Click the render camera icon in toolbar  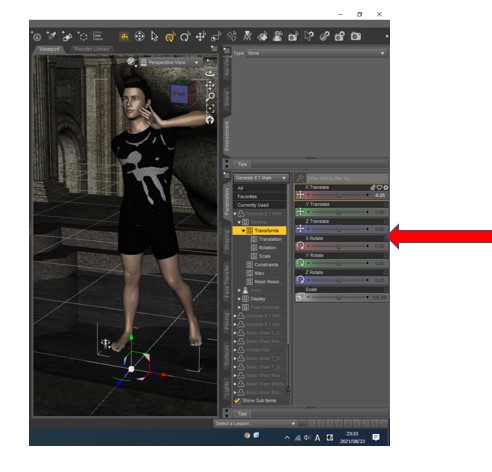tap(356, 36)
